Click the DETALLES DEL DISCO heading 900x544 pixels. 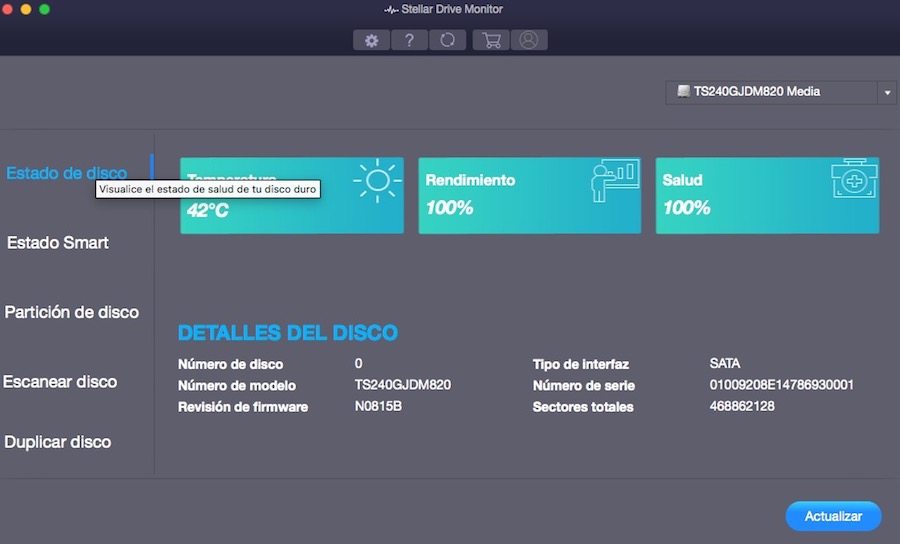click(288, 333)
